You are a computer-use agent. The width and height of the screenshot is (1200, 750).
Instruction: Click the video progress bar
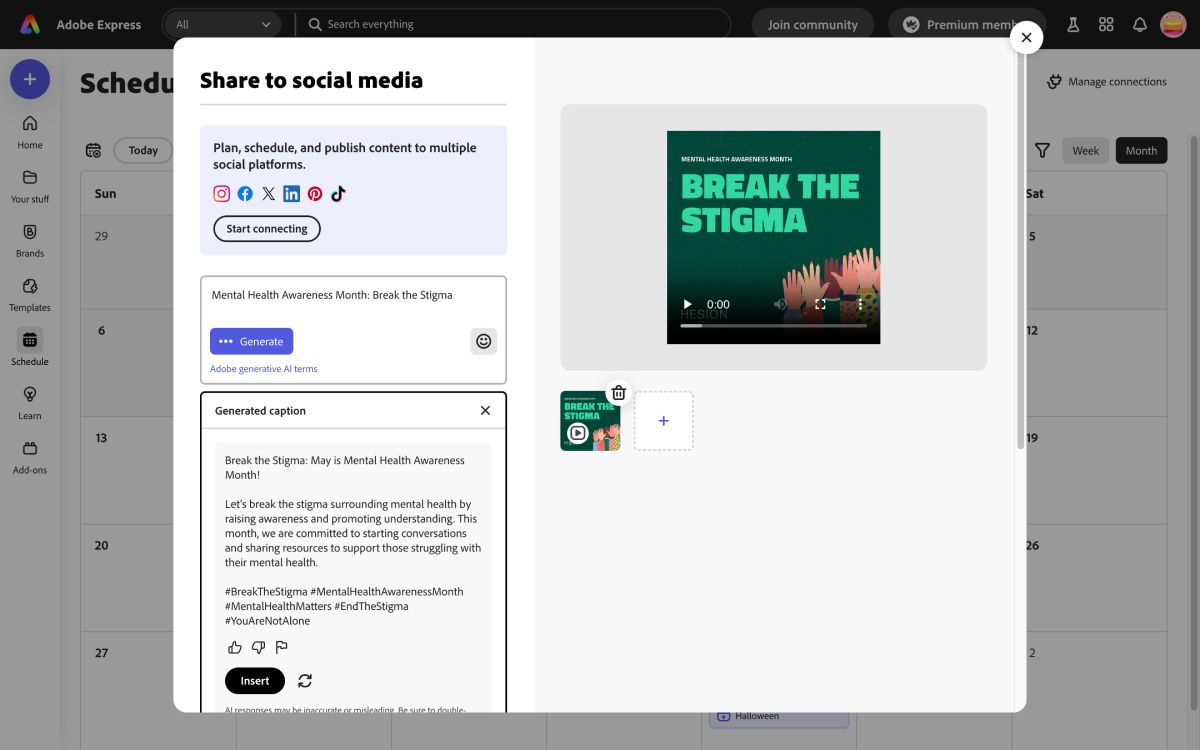pyautogui.click(x=774, y=325)
